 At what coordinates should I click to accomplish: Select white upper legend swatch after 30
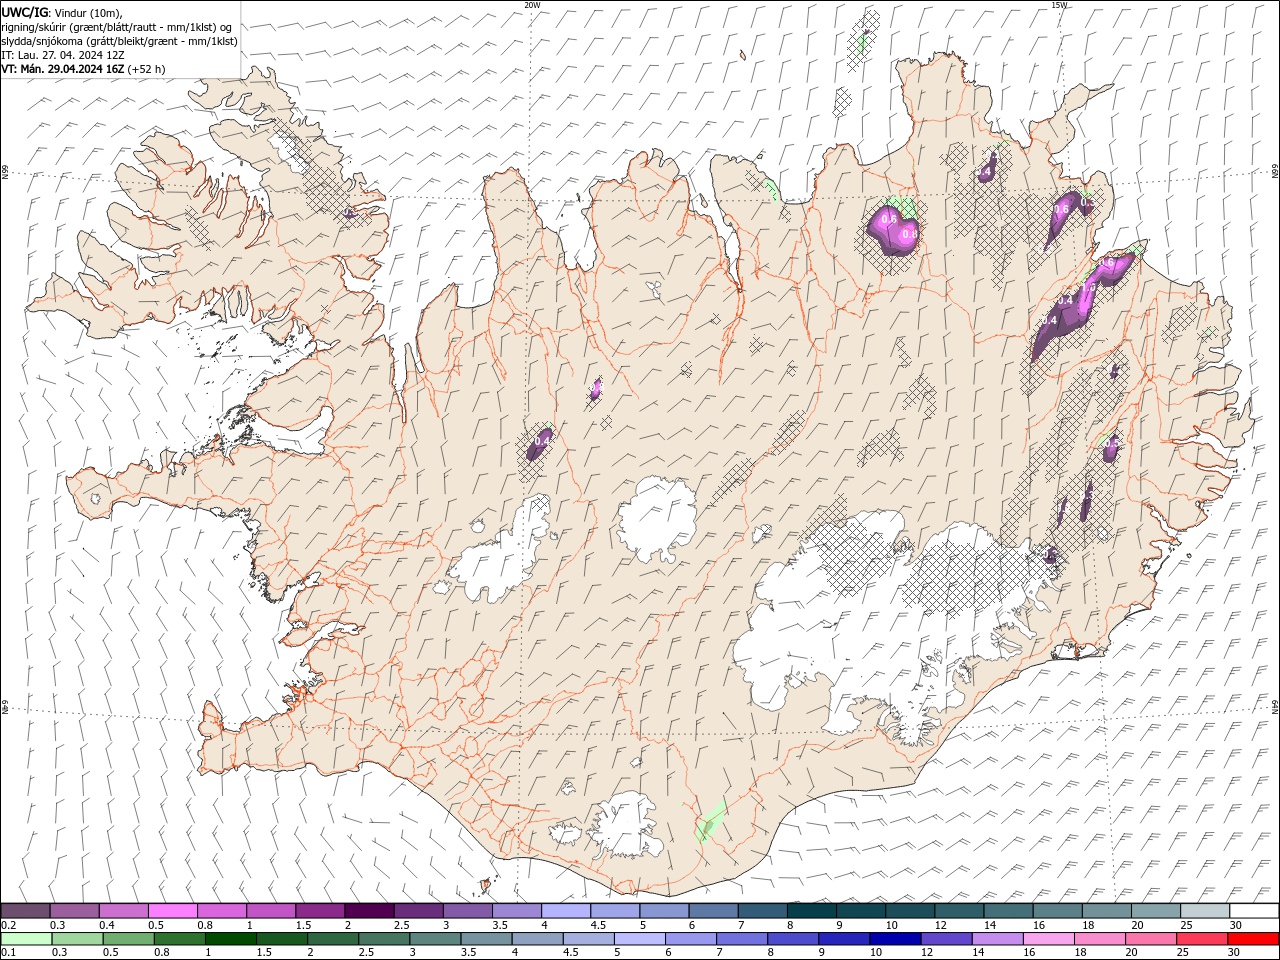tap(1254, 910)
